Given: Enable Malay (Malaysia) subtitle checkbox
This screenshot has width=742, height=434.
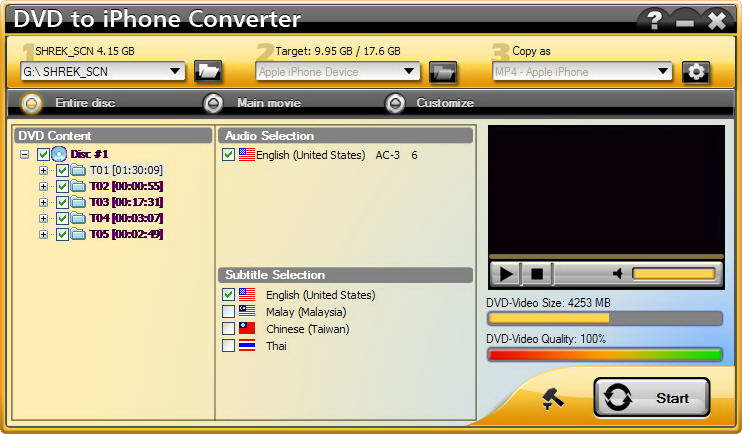Looking at the screenshot, I should pos(229,311).
